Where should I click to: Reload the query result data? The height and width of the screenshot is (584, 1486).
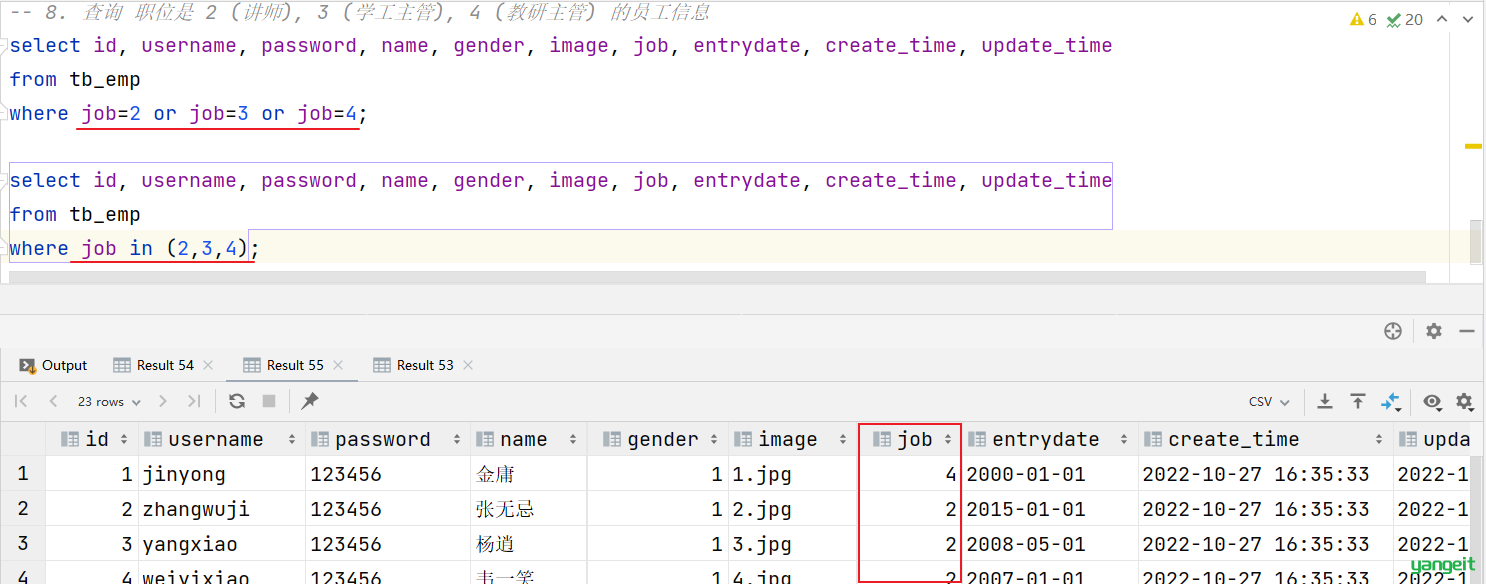point(237,401)
